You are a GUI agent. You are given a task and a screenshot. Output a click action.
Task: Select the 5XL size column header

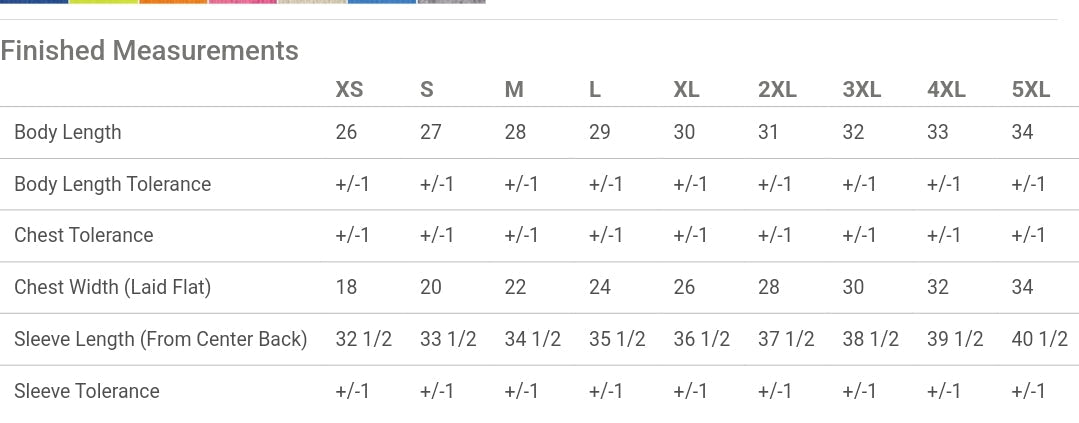coord(1031,89)
